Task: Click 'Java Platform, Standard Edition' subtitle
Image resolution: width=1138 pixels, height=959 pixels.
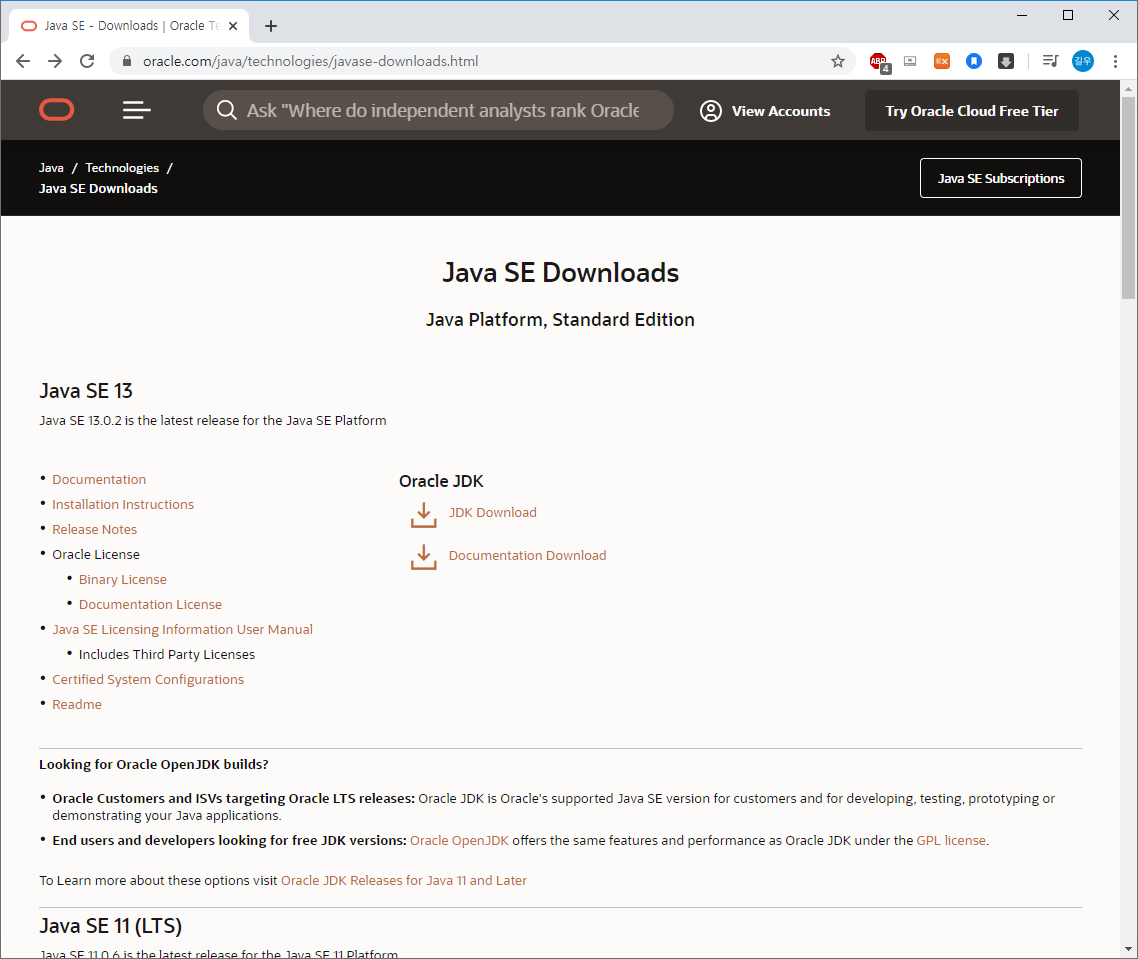Action: pos(560,320)
